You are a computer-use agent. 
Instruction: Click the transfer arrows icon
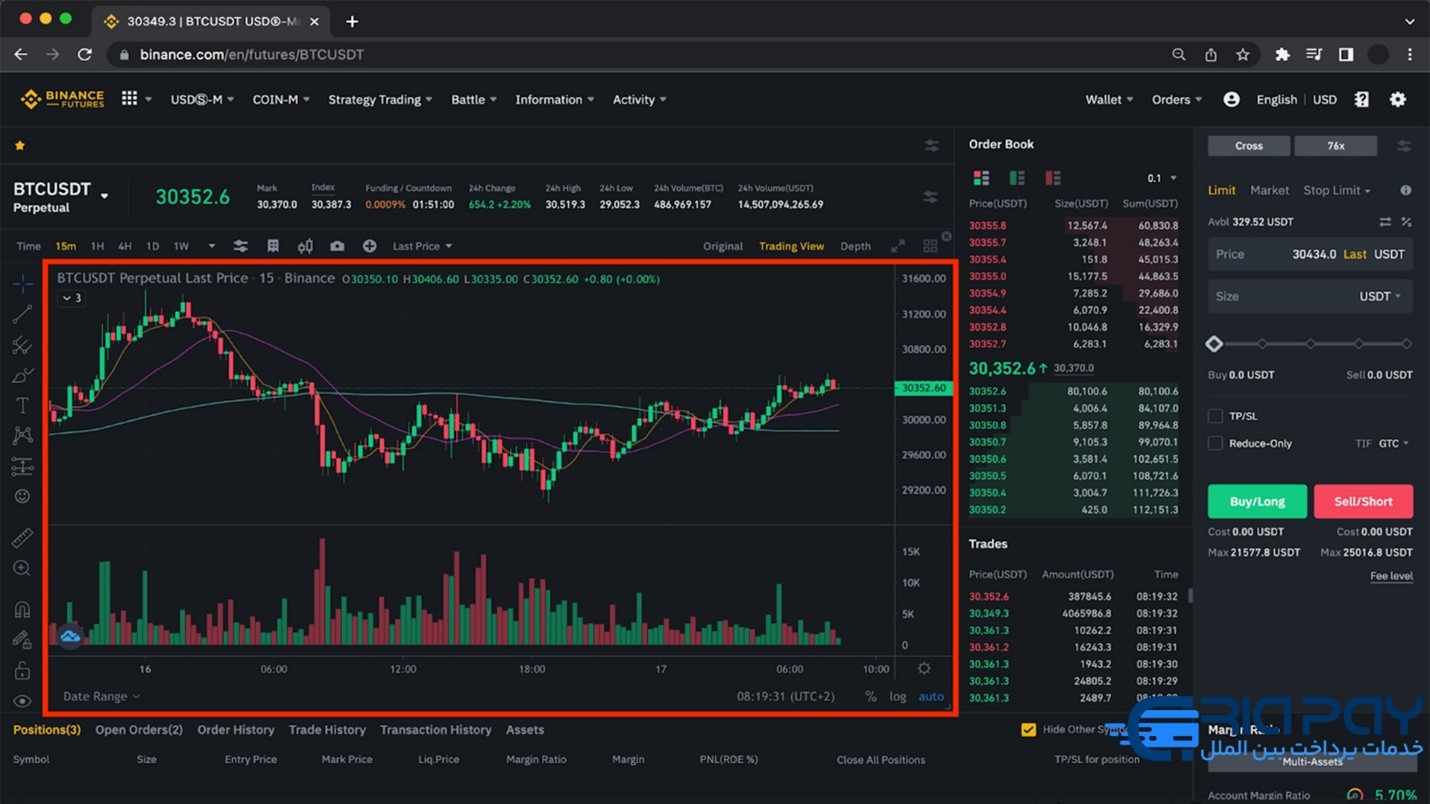coord(1385,222)
